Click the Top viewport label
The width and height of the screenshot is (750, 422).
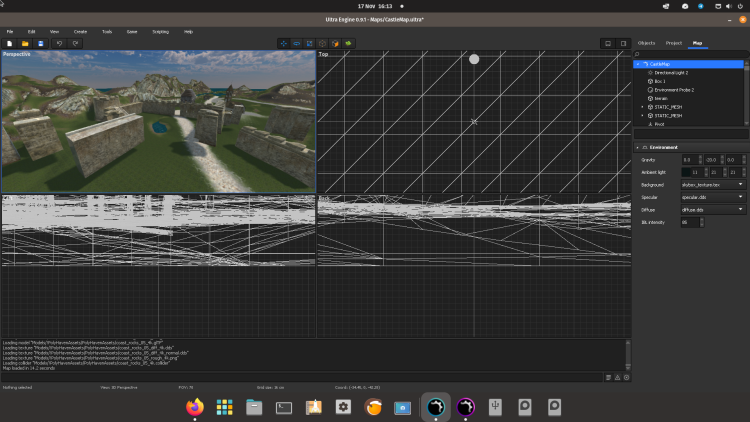point(323,54)
